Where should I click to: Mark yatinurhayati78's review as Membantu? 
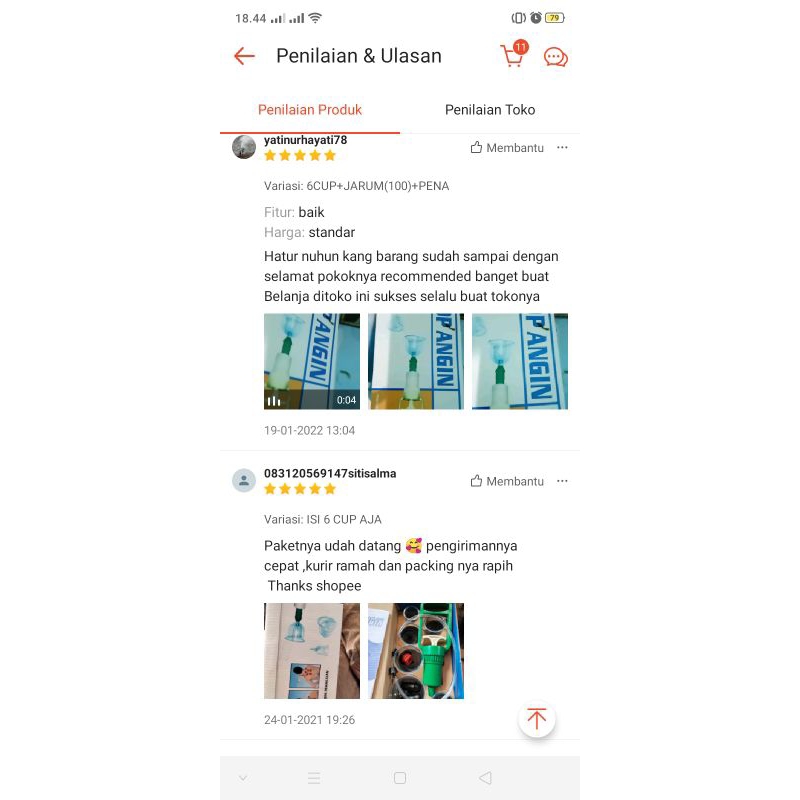pos(507,147)
